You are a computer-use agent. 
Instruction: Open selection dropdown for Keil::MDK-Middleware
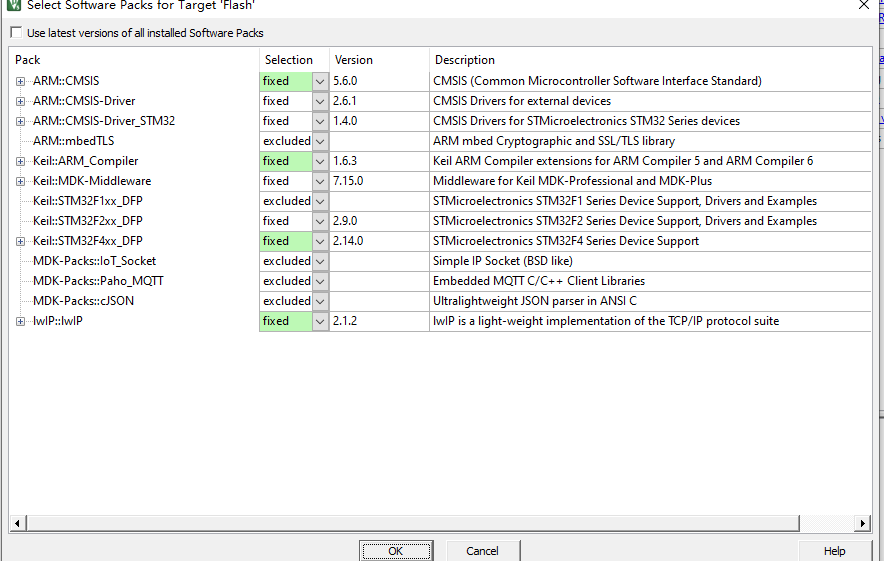(x=320, y=182)
